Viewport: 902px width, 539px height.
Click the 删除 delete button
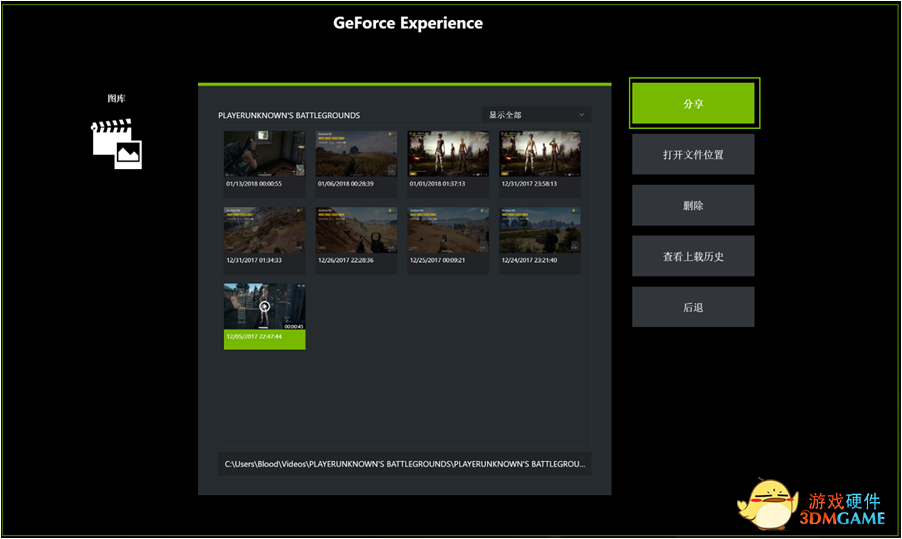(693, 205)
